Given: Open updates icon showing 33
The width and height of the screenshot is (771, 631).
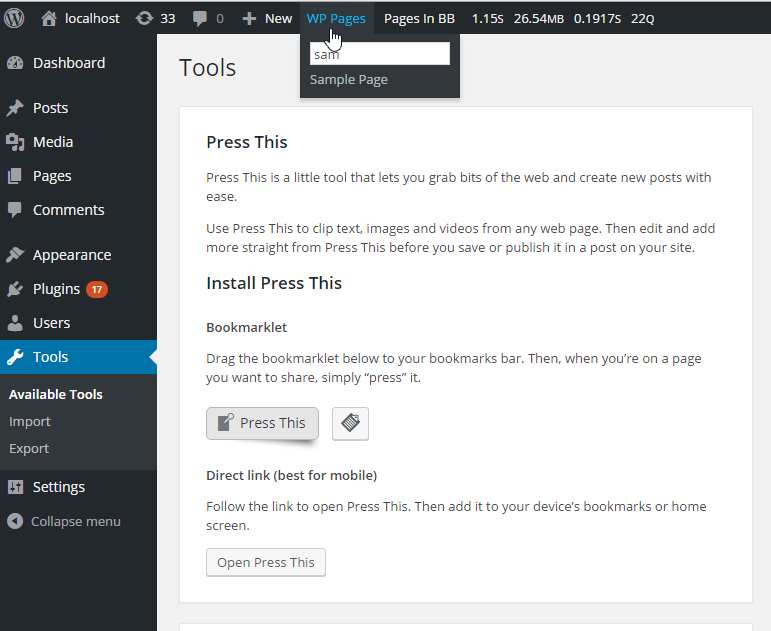Looking at the screenshot, I should (145, 19).
